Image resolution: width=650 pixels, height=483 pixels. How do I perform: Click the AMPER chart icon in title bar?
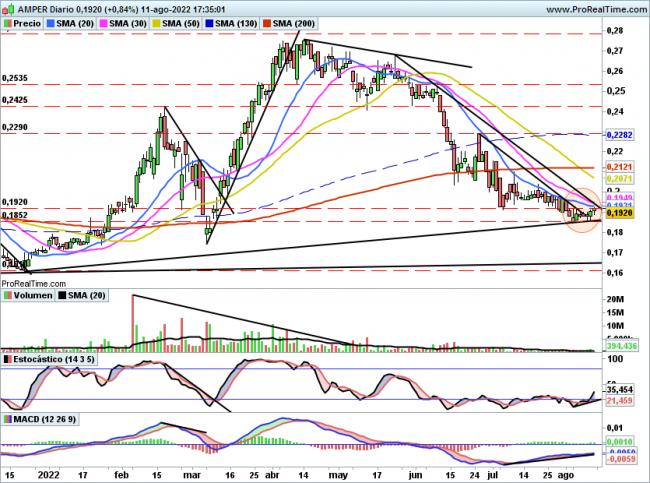point(9,7)
